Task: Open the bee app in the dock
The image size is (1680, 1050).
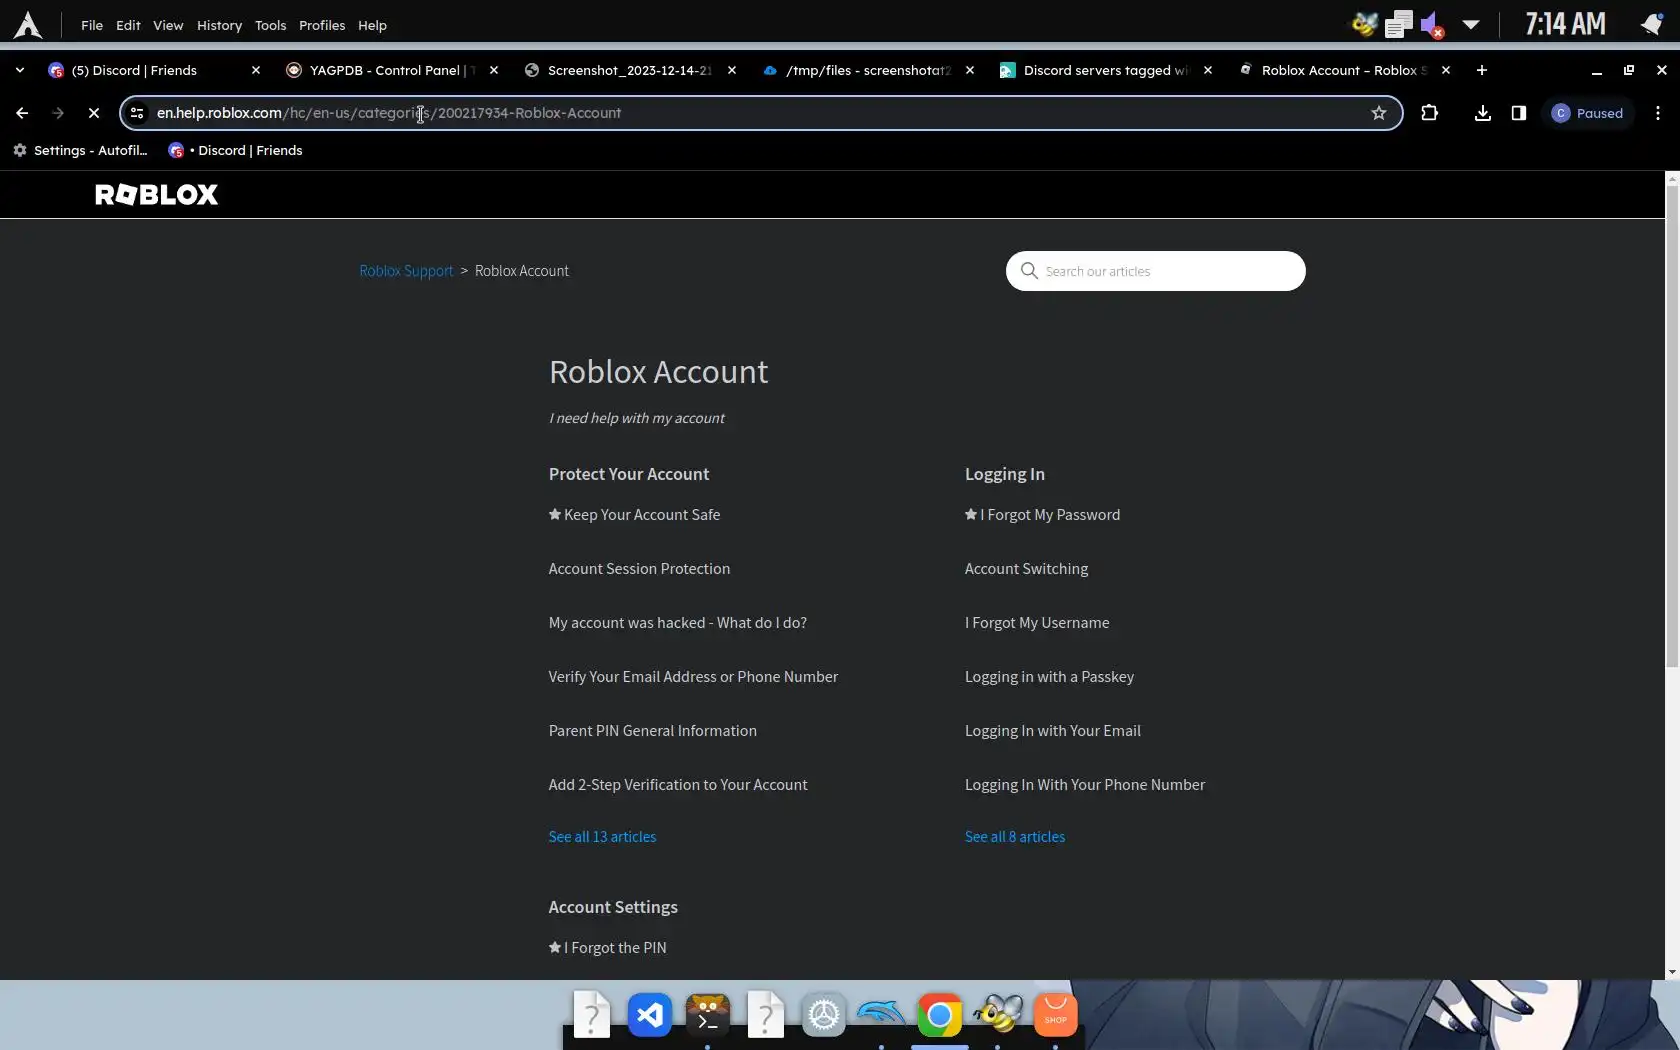Action: 998,1015
